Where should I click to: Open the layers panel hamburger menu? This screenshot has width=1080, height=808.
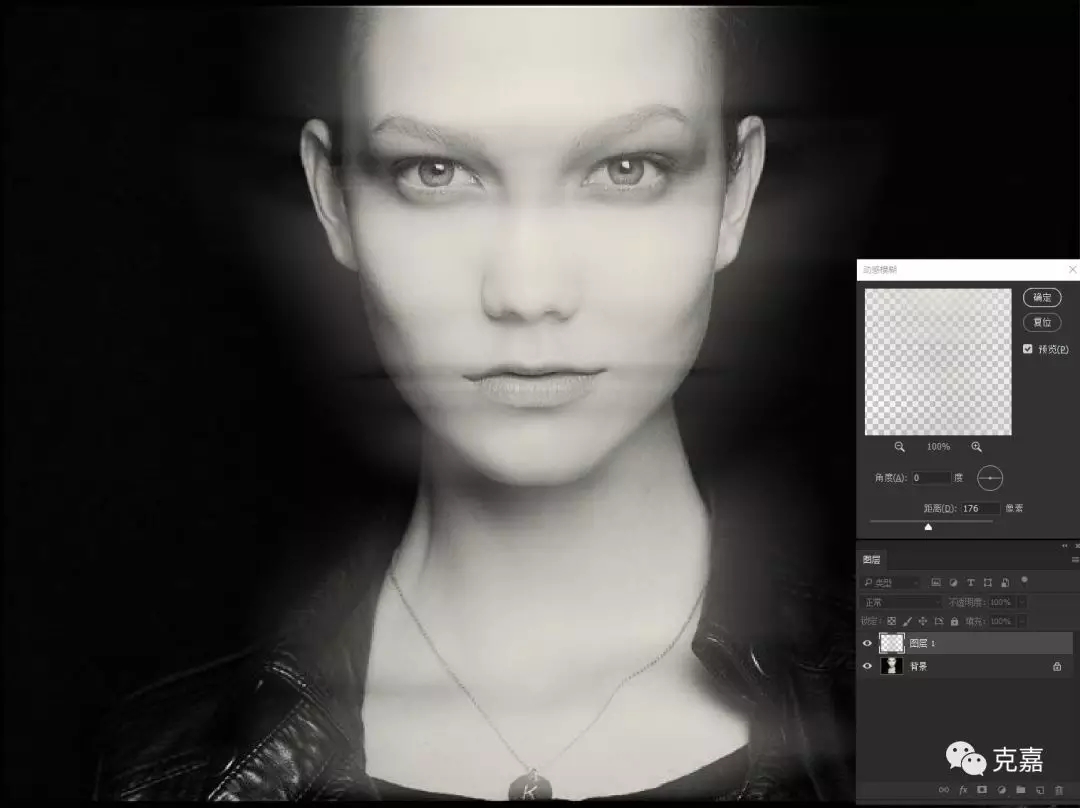click(x=1074, y=559)
